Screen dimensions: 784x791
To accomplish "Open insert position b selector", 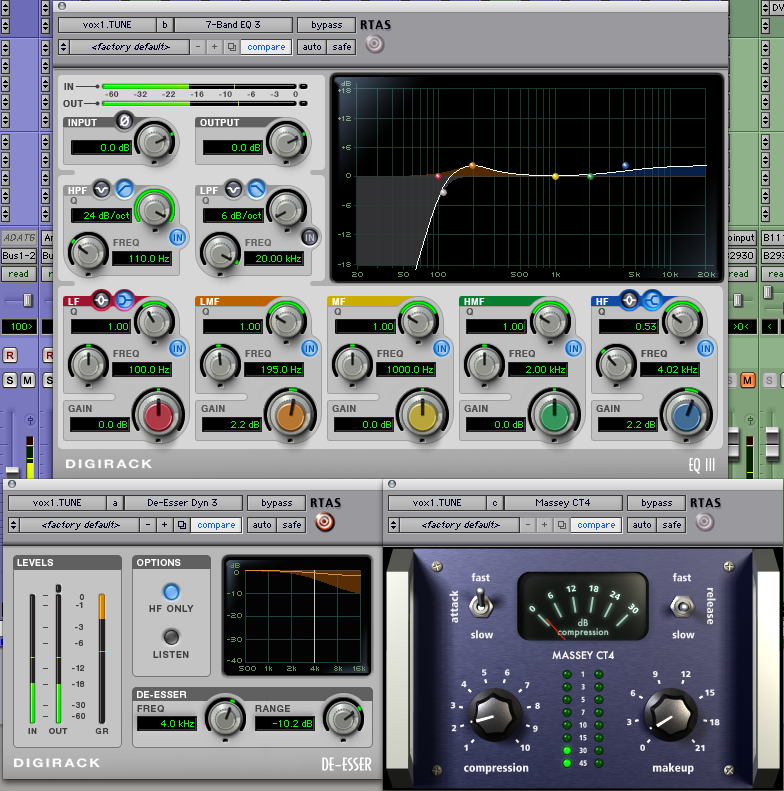I will (165, 25).
